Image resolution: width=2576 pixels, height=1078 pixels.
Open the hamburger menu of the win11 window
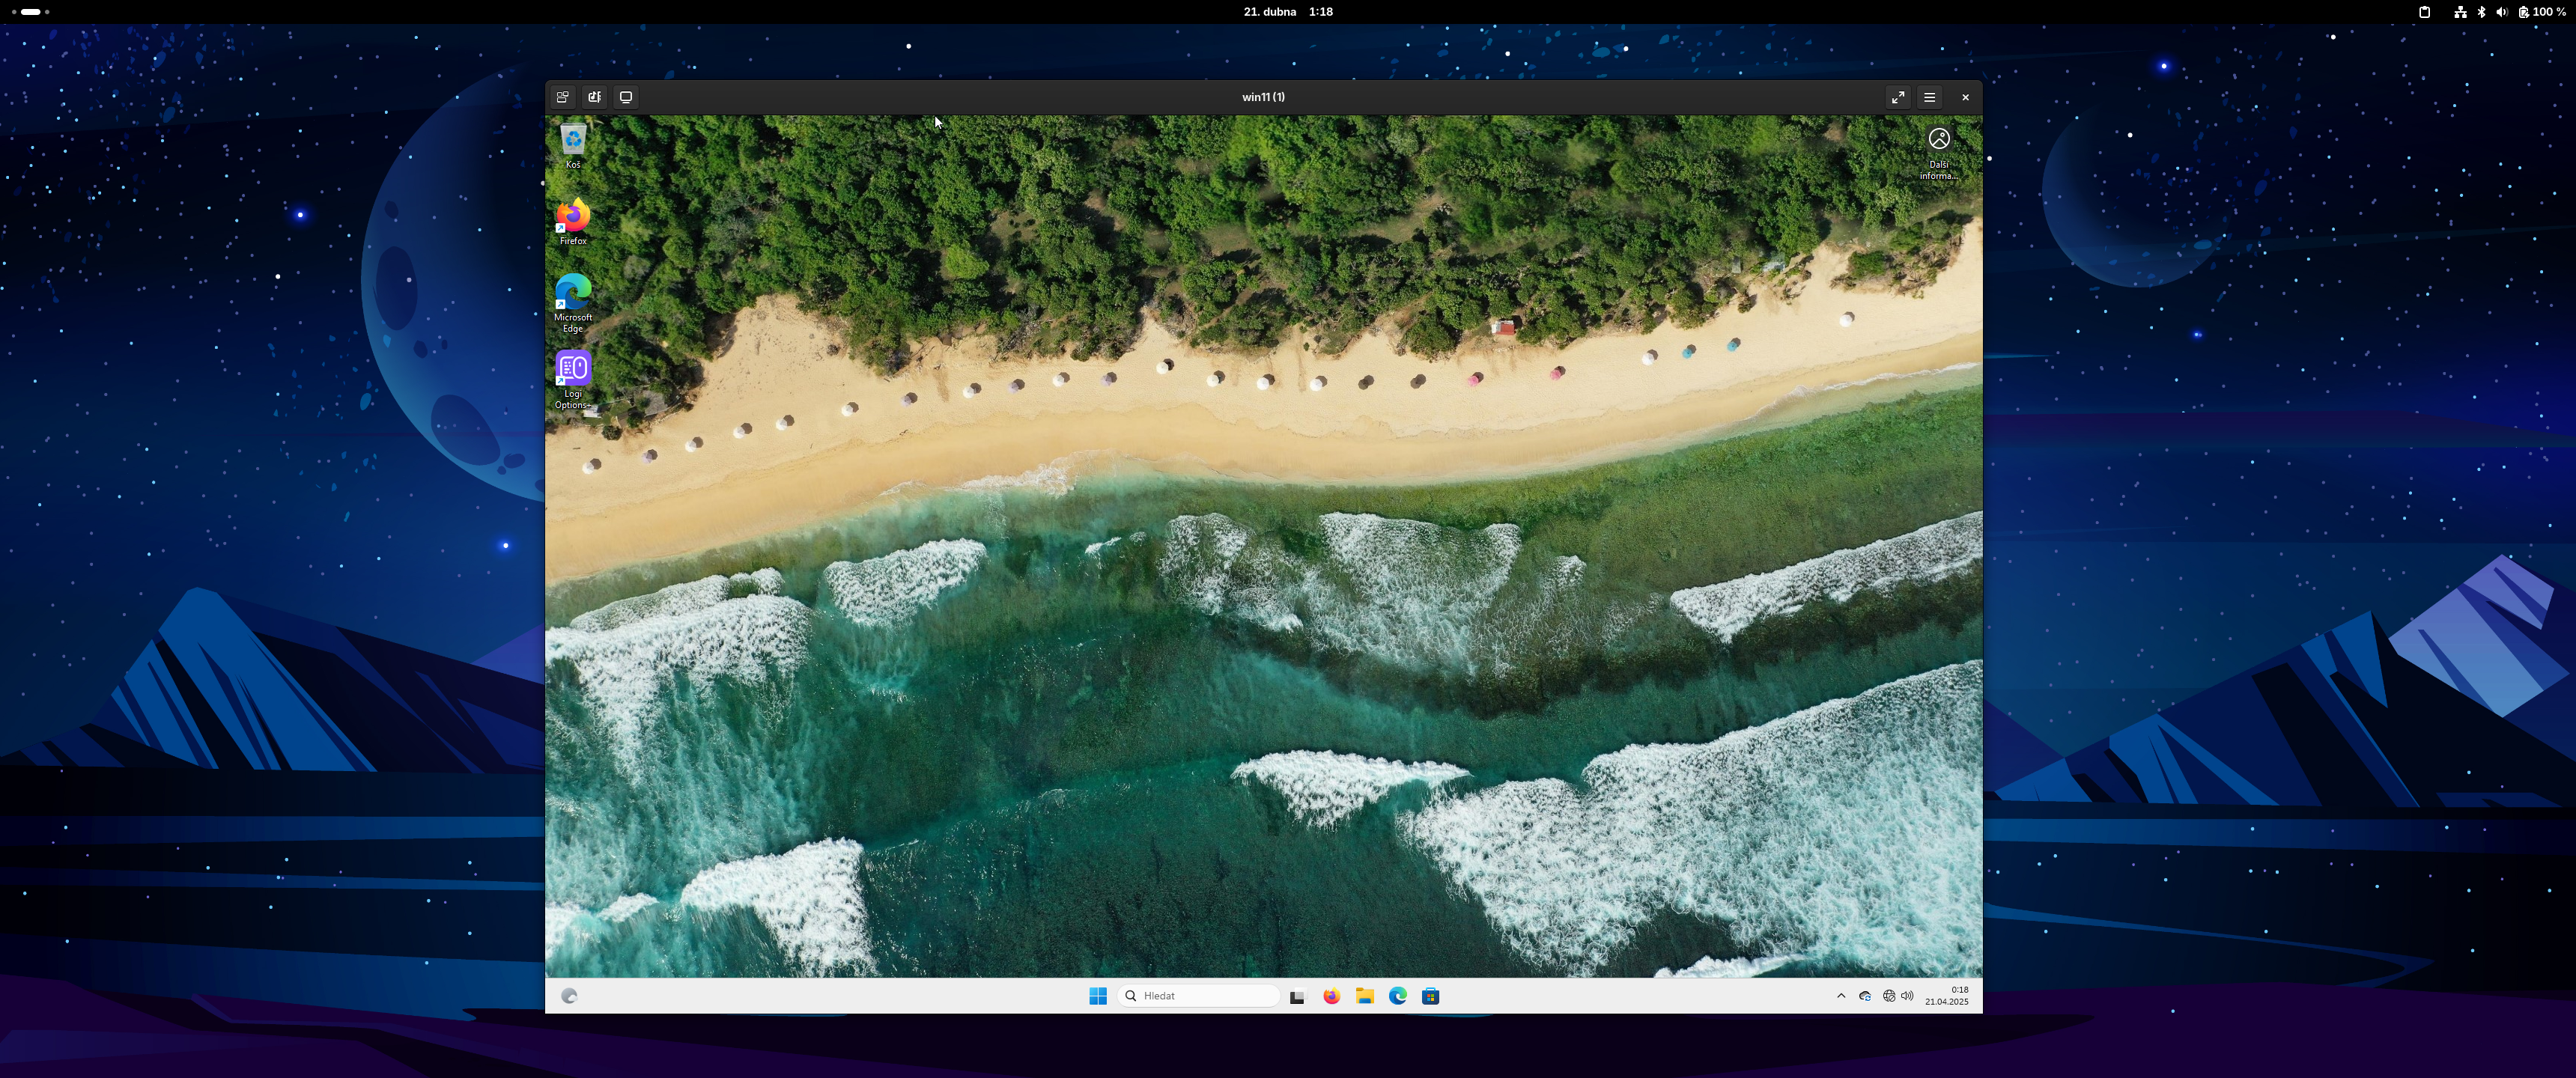click(x=1929, y=97)
